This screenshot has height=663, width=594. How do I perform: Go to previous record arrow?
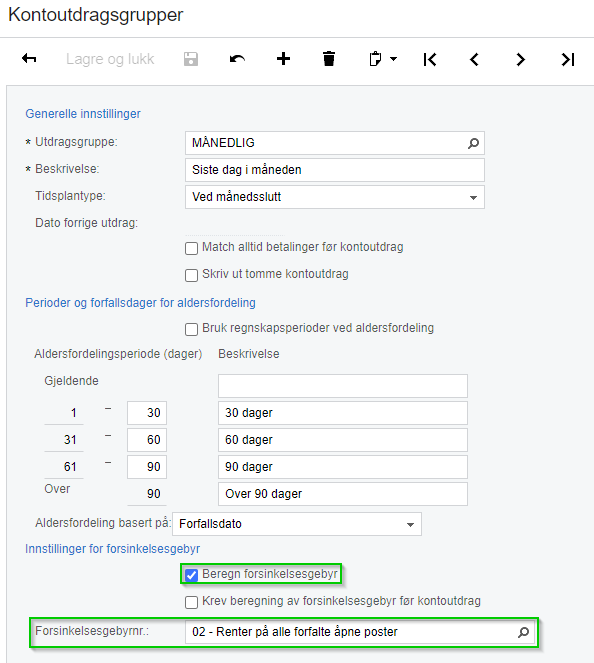coord(474,59)
